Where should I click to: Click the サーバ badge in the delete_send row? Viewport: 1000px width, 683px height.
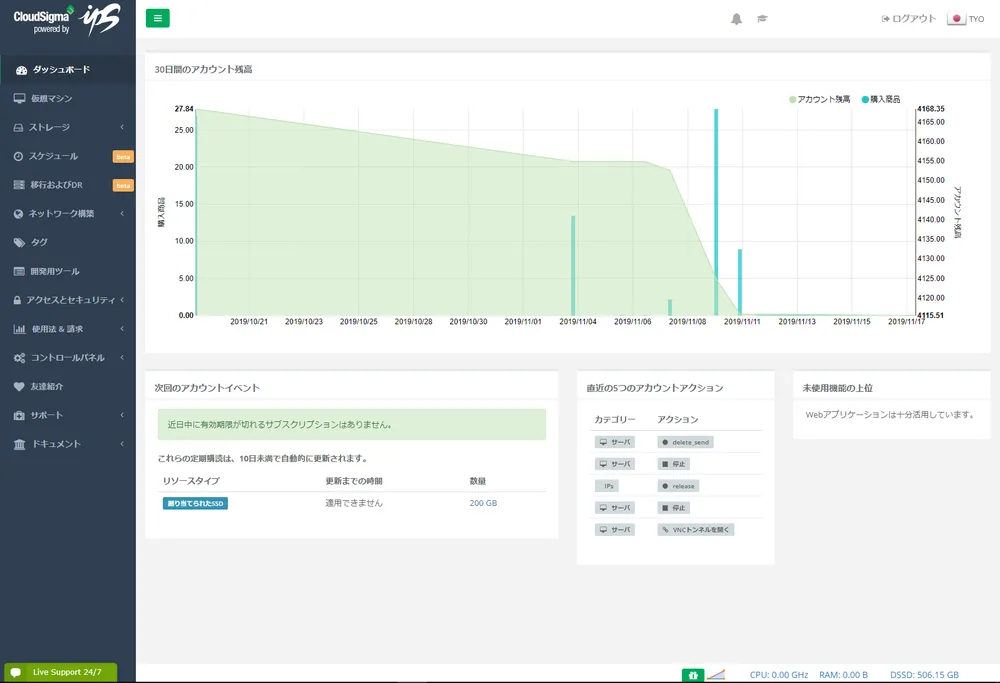[x=614, y=442]
